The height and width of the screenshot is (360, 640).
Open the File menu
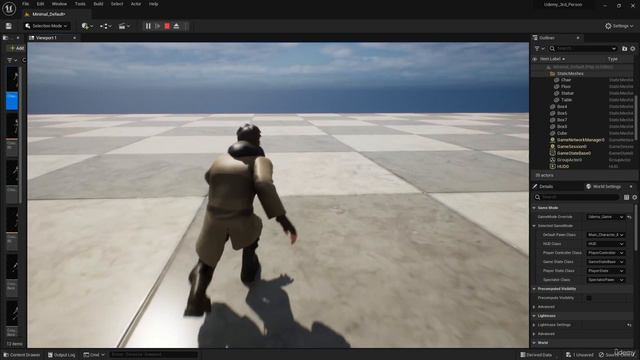click(25, 4)
